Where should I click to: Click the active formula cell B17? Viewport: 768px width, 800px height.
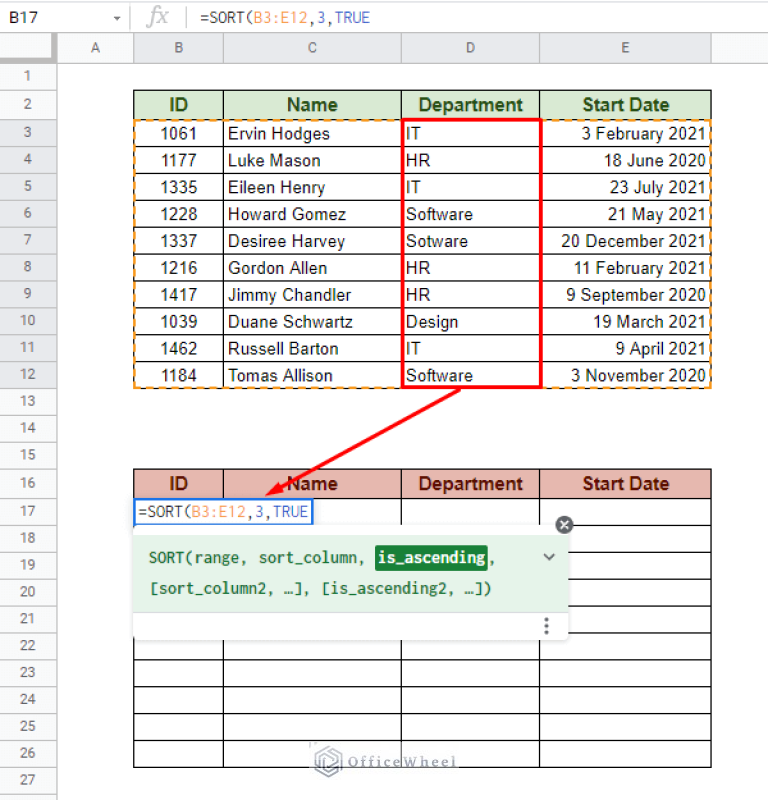[223, 512]
